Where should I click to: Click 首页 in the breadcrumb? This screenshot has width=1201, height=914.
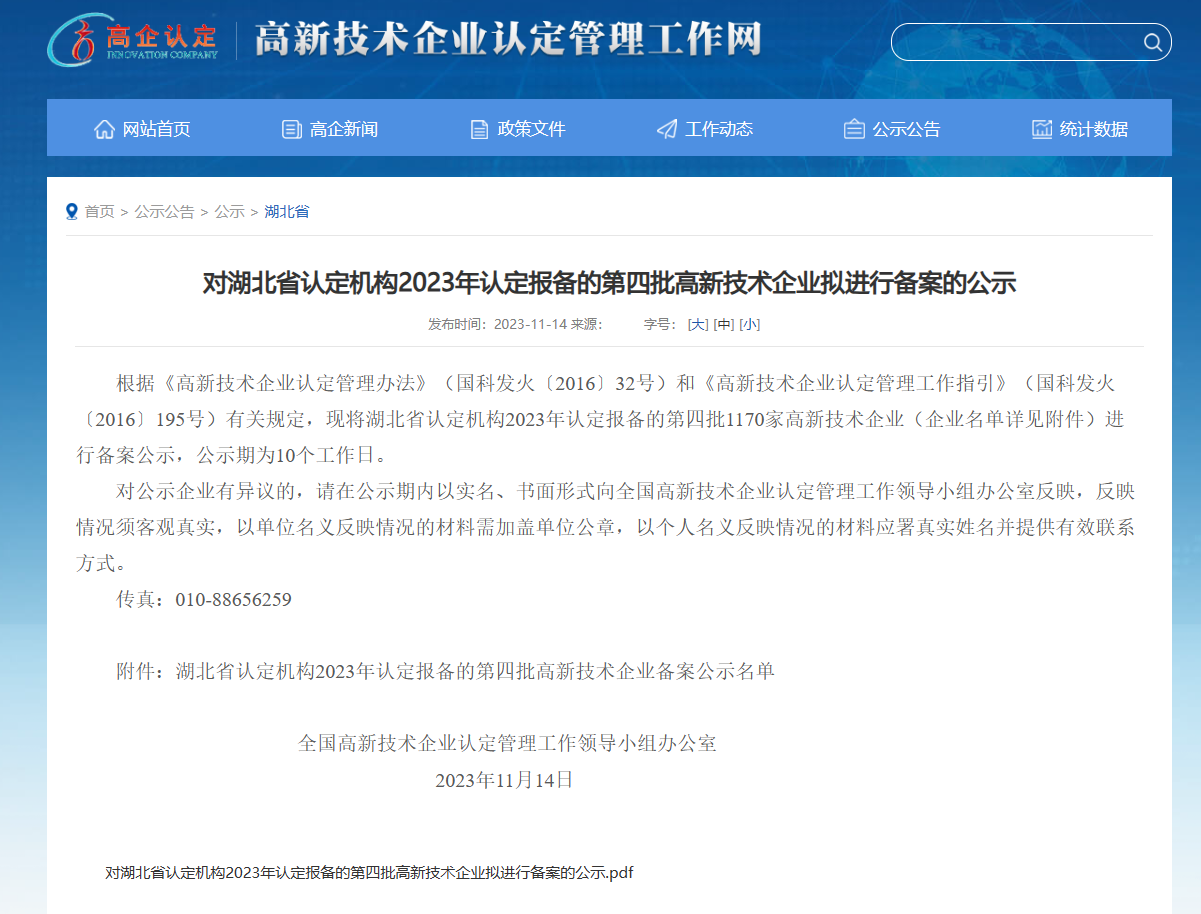coord(99,212)
